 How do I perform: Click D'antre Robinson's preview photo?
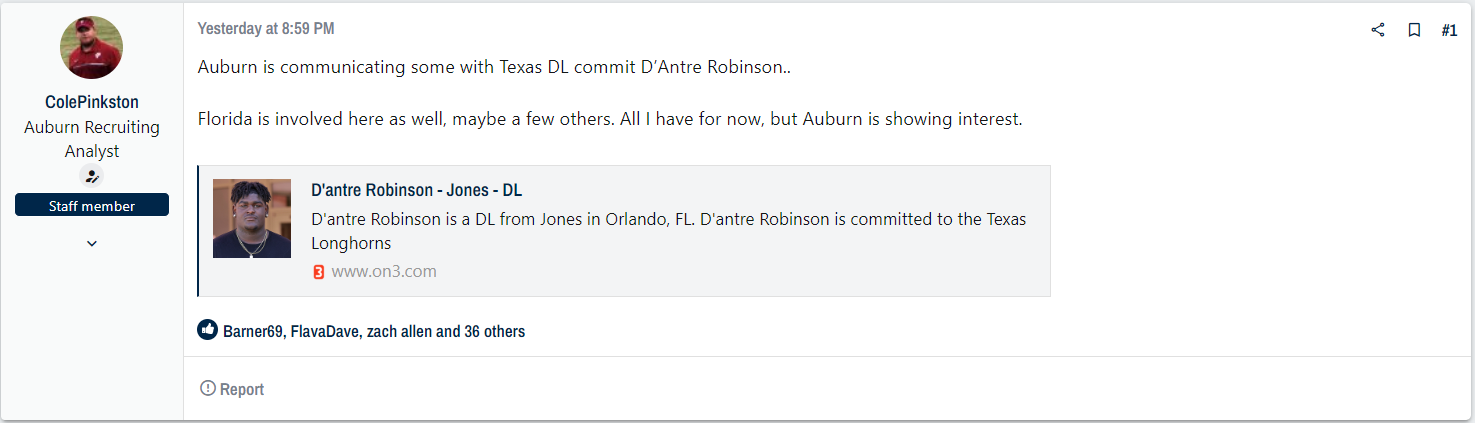252,219
